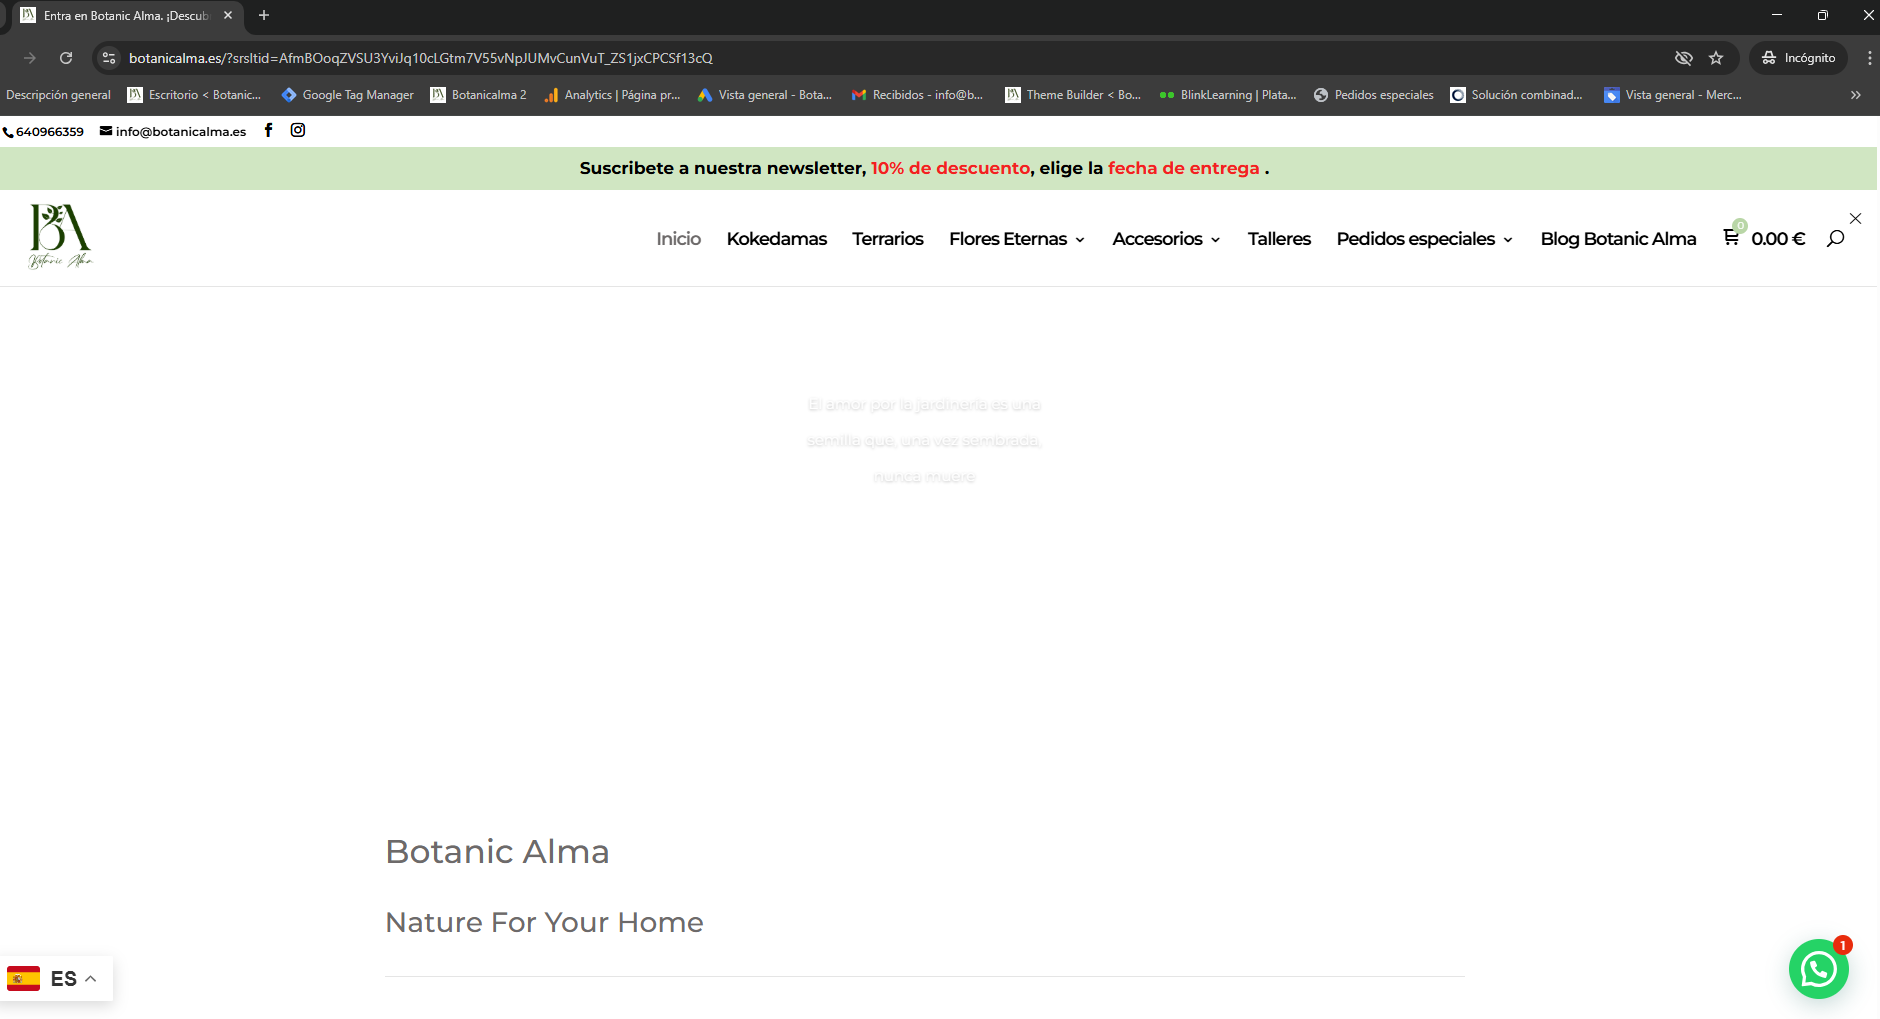Open the Terrarios menu item
The image size is (1880, 1019).
coord(887,239)
